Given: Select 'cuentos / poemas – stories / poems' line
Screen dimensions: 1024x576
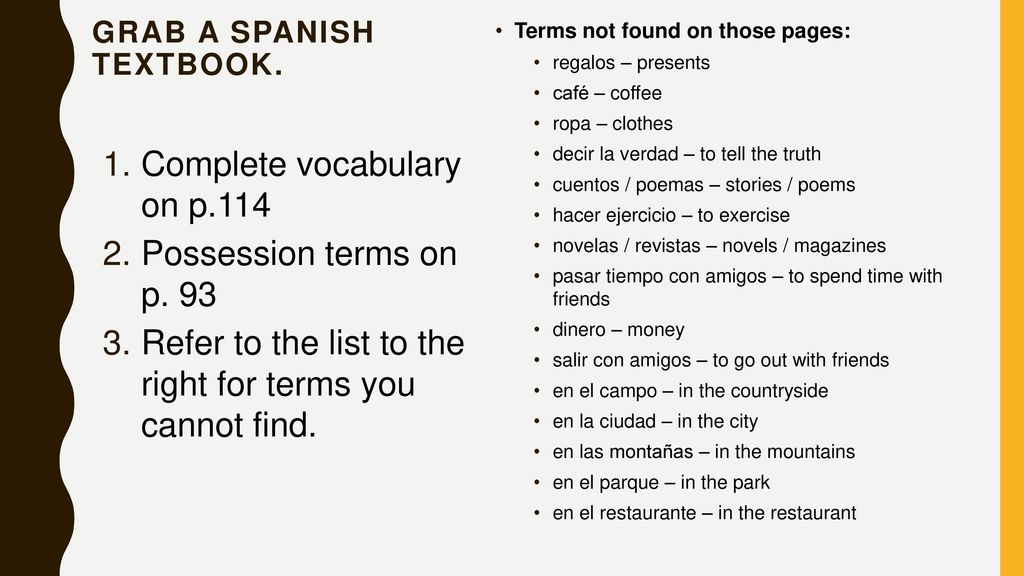Looking at the screenshot, I should pos(703,185).
